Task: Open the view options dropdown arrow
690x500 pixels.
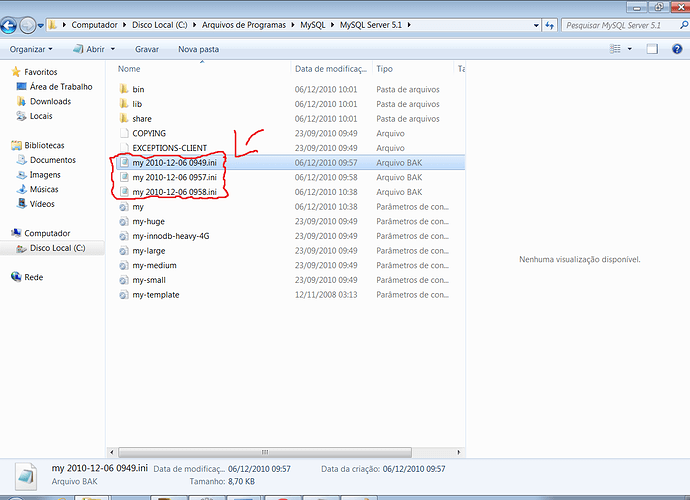Action: tap(630, 49)
